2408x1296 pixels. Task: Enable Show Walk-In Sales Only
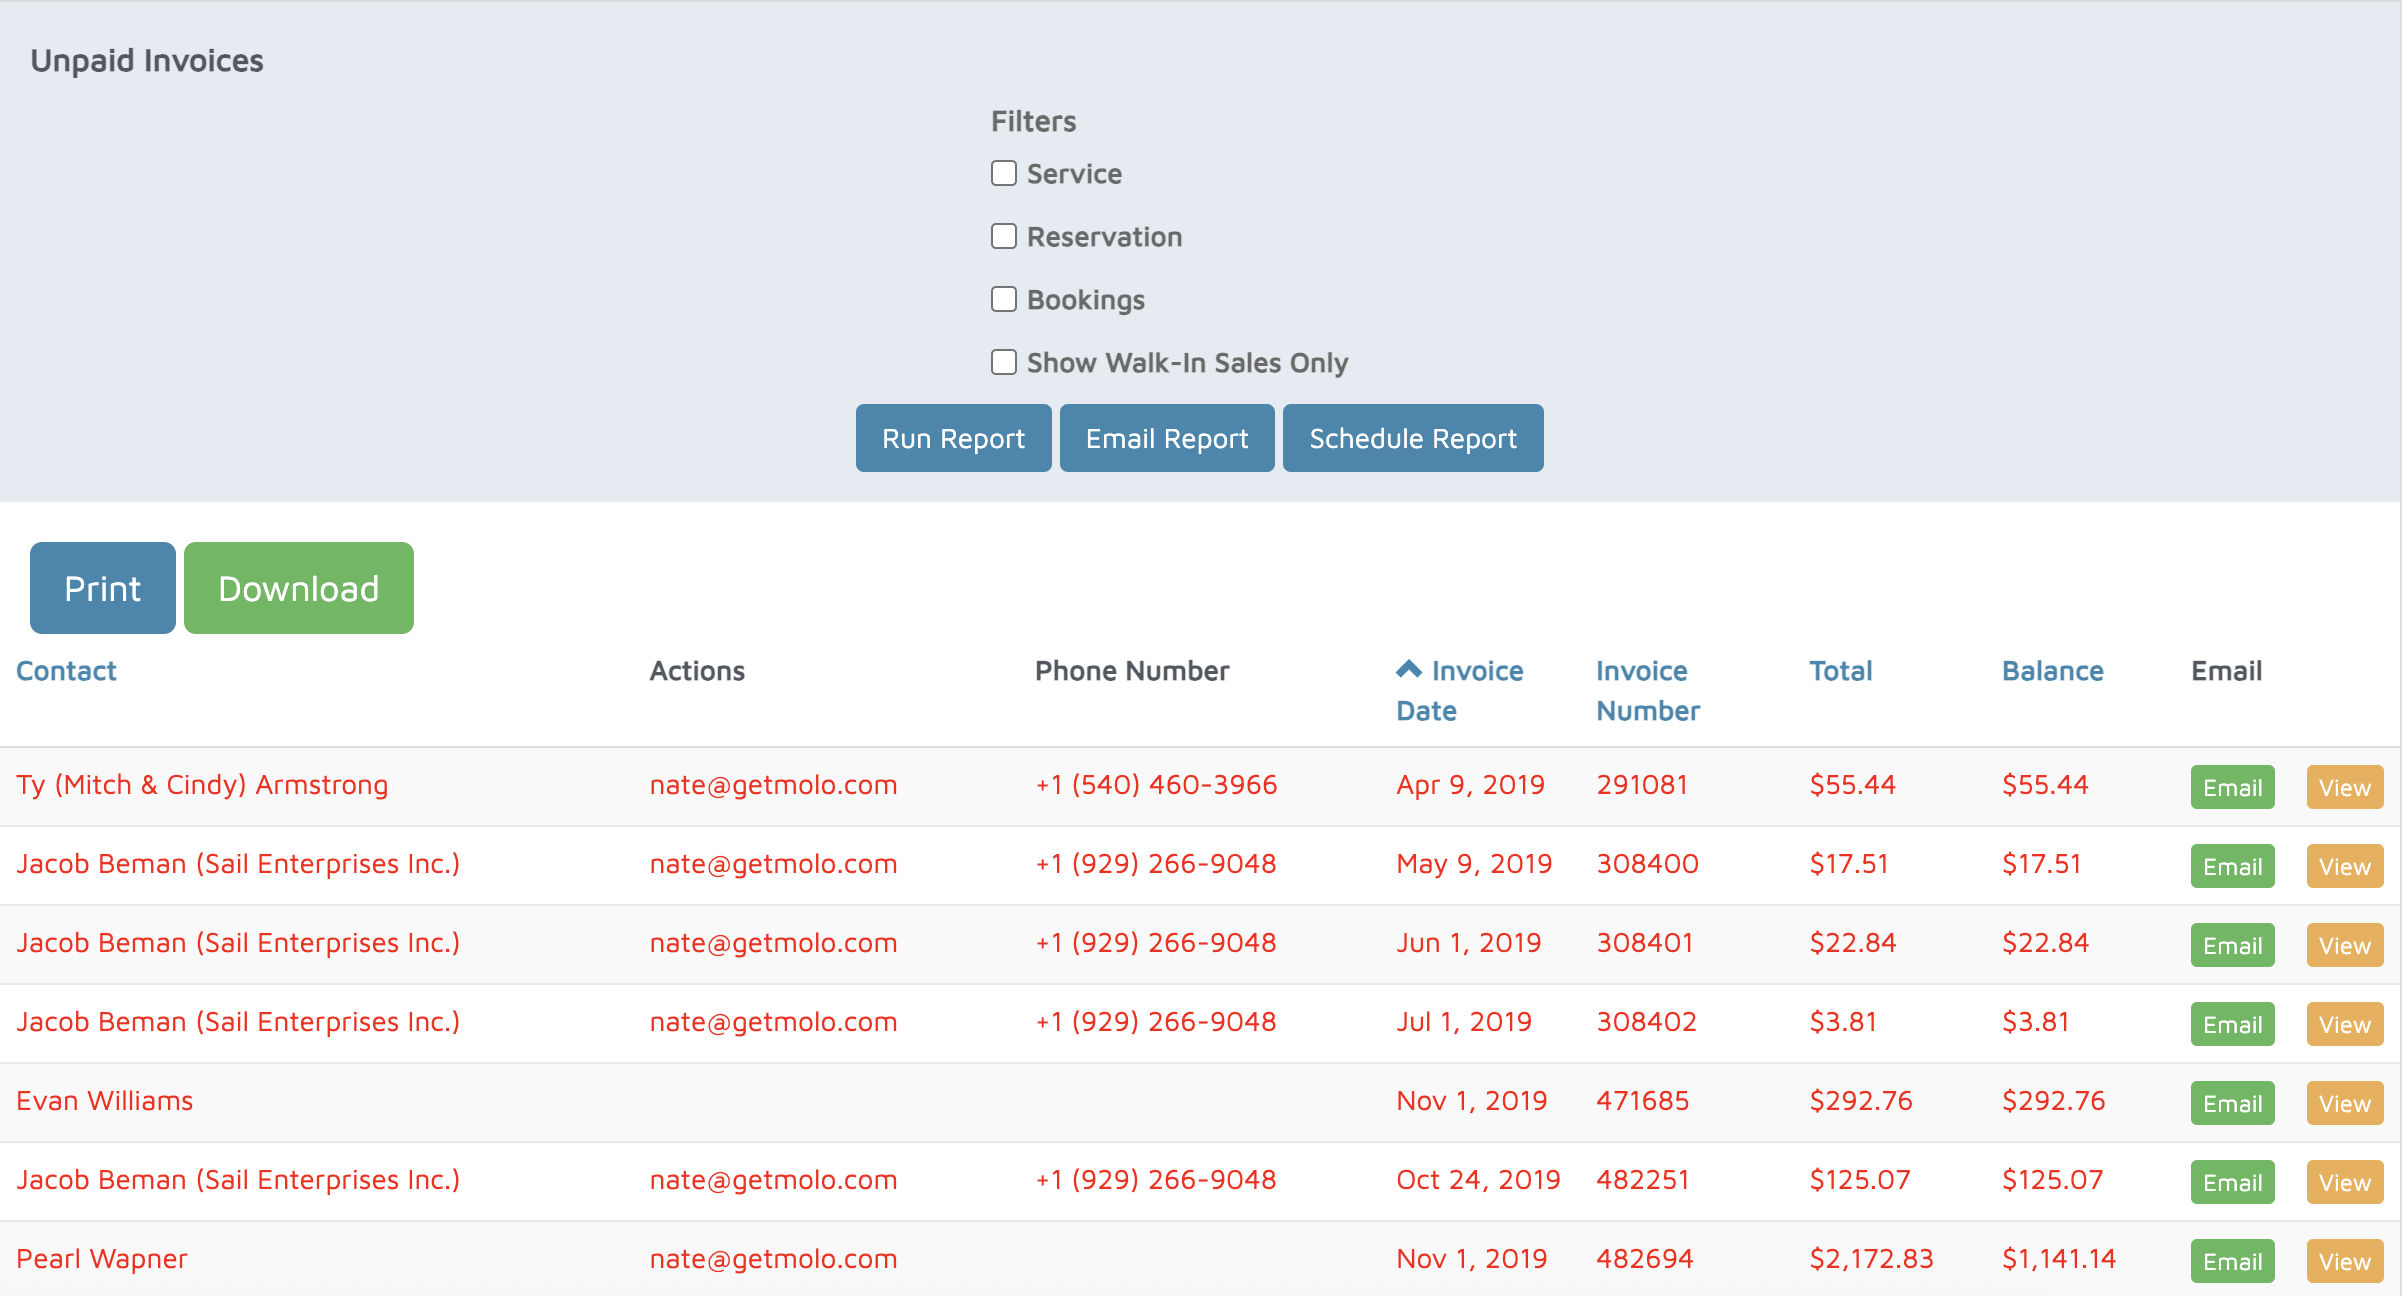pos(1003,362)
